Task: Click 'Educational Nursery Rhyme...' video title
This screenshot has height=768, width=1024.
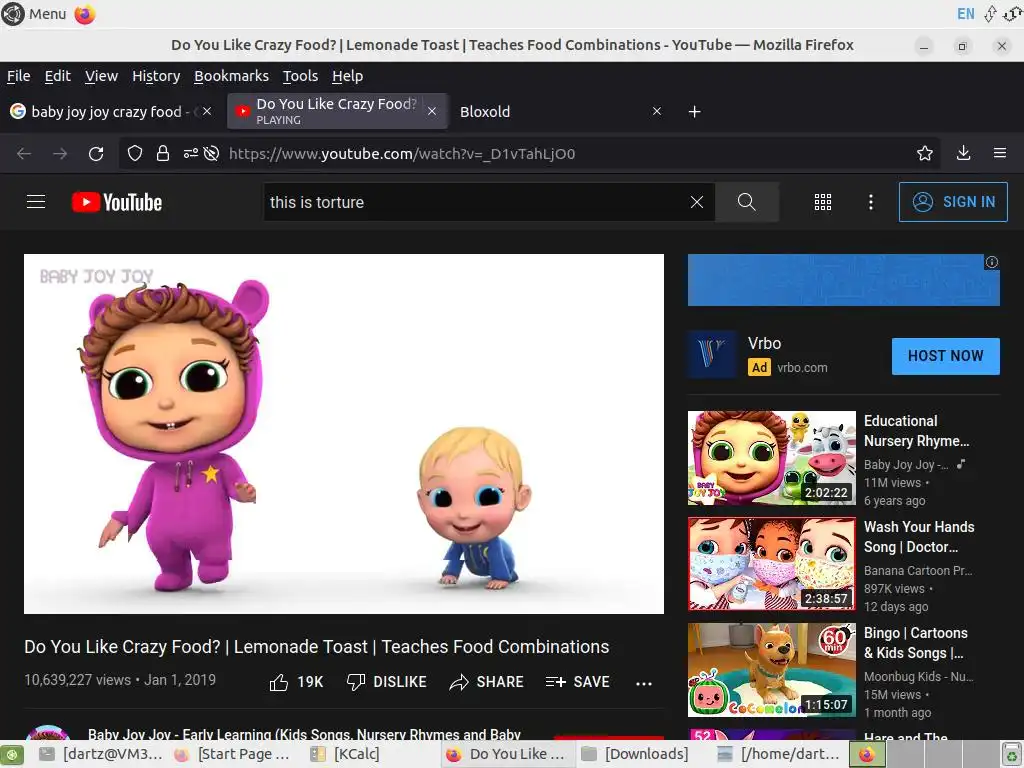Action: pyautogui.click(x=916, y=431)
